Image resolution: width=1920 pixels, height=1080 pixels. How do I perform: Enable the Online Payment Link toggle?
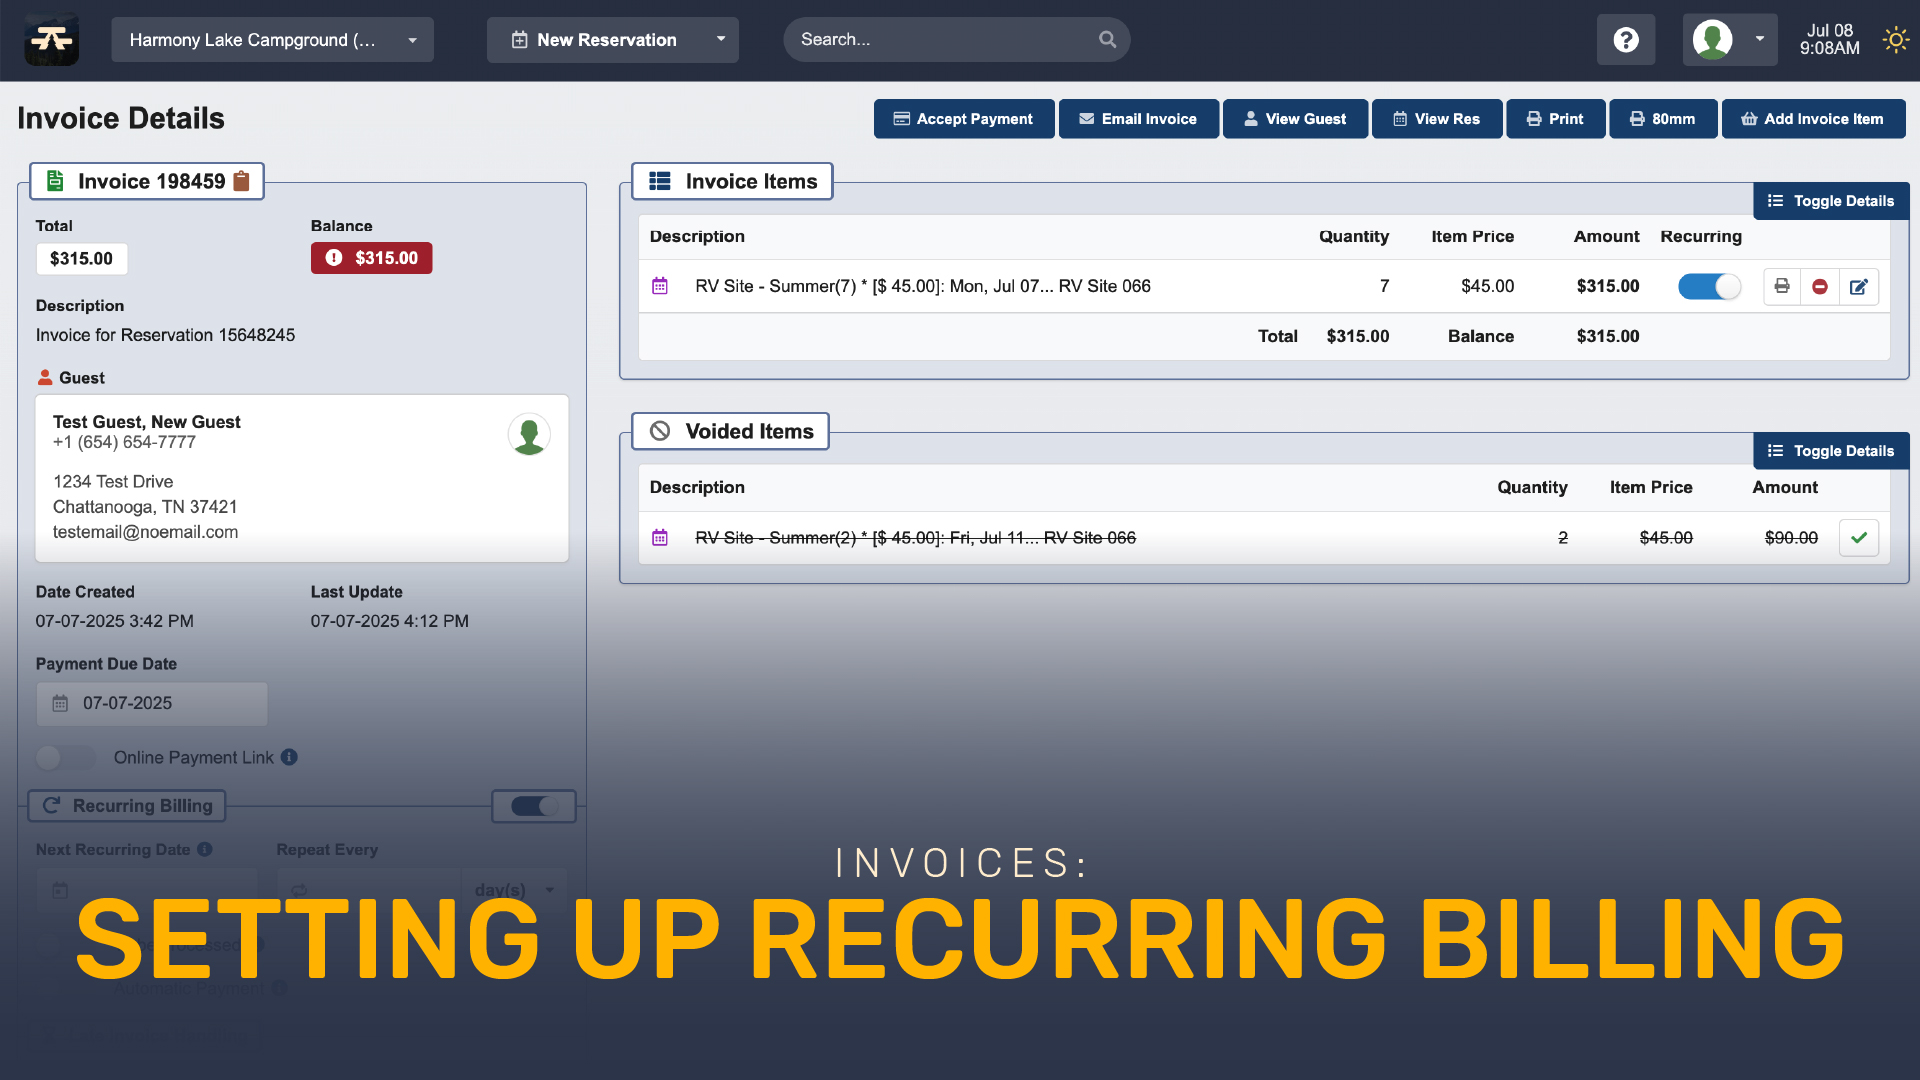coord(65,758)
